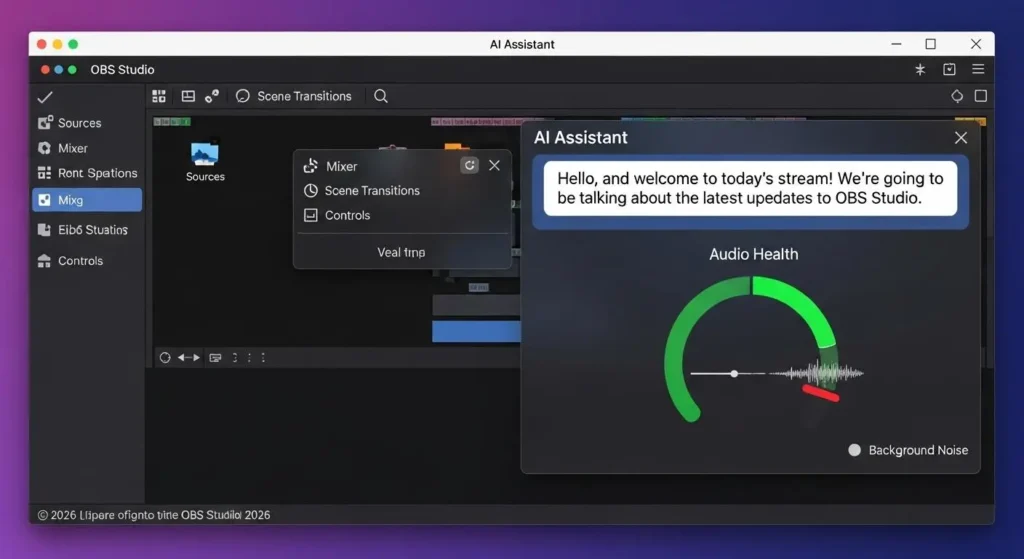Click the white handle on audio slider

click(x=735, y=374)
